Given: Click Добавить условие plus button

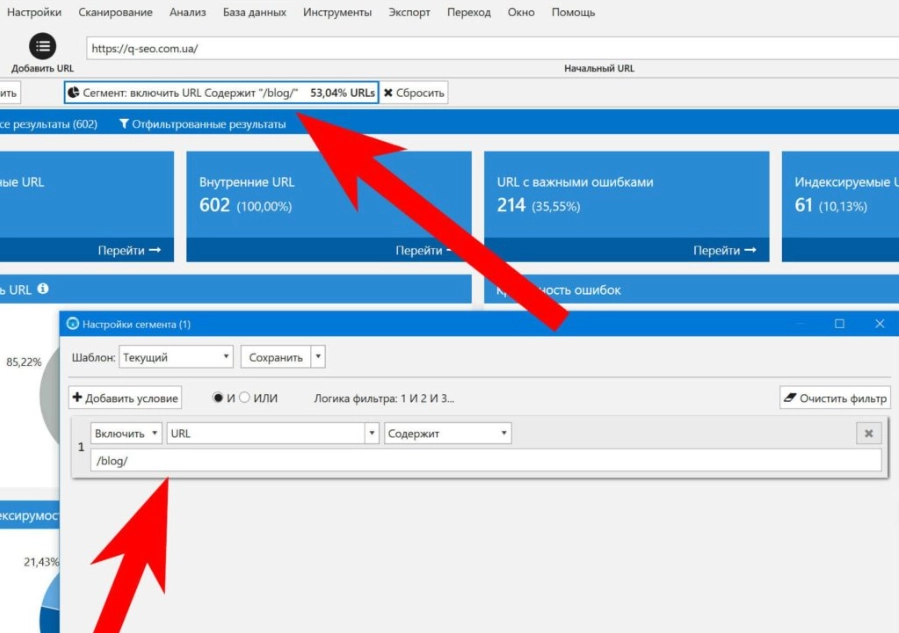Looking at the screenshot, I should point(125,398).
